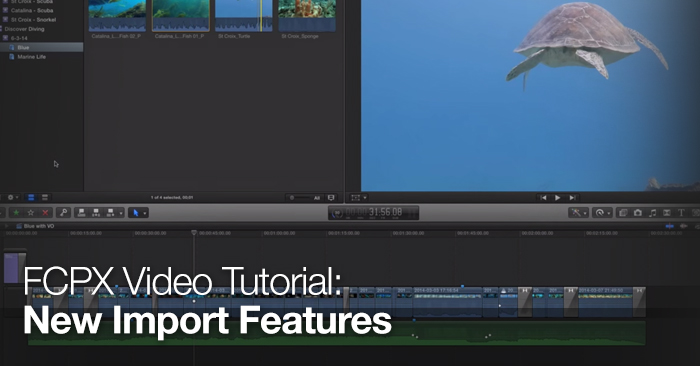
Task: Expand the Retime pop-up menu
Action: [602, 213]
